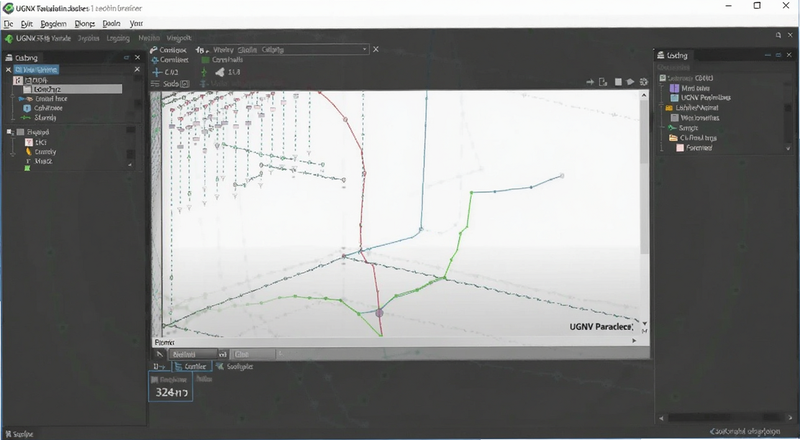Select the highlighted row in left tree
Viewport: 800px width, 440px height.
[x=72, y=89]
